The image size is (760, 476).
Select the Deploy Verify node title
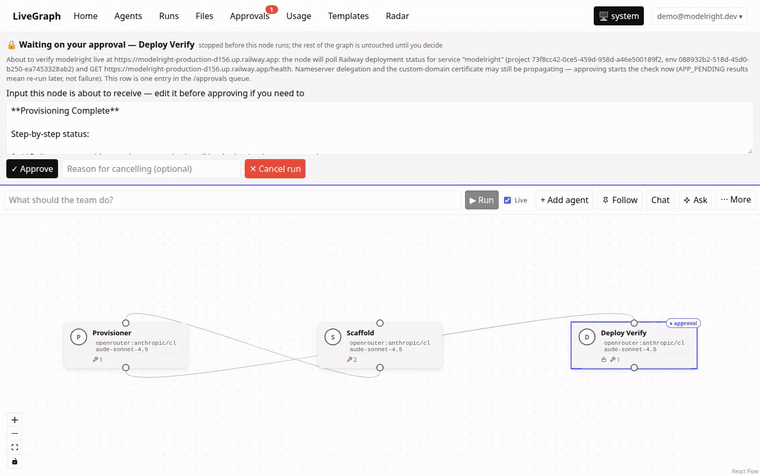point(623,333)
